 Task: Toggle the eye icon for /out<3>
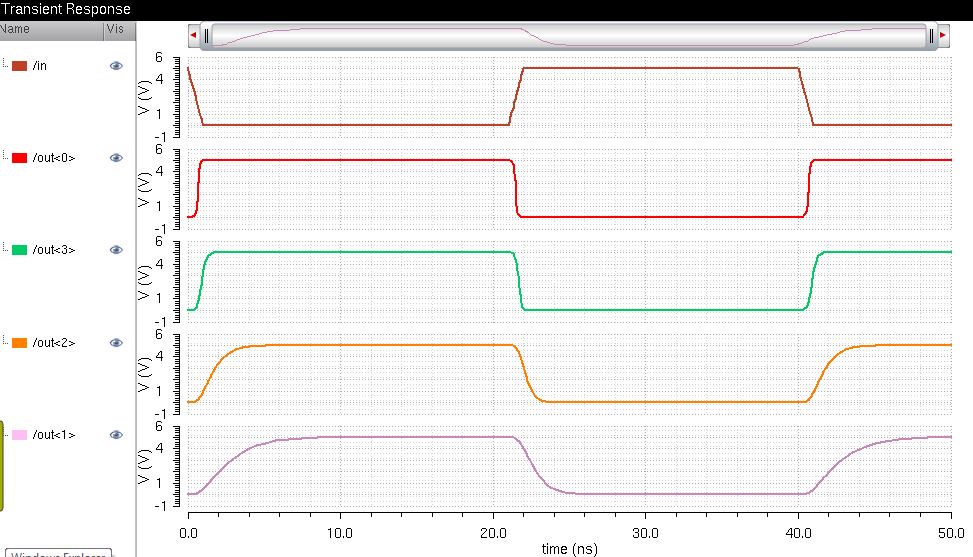[116, 250]
